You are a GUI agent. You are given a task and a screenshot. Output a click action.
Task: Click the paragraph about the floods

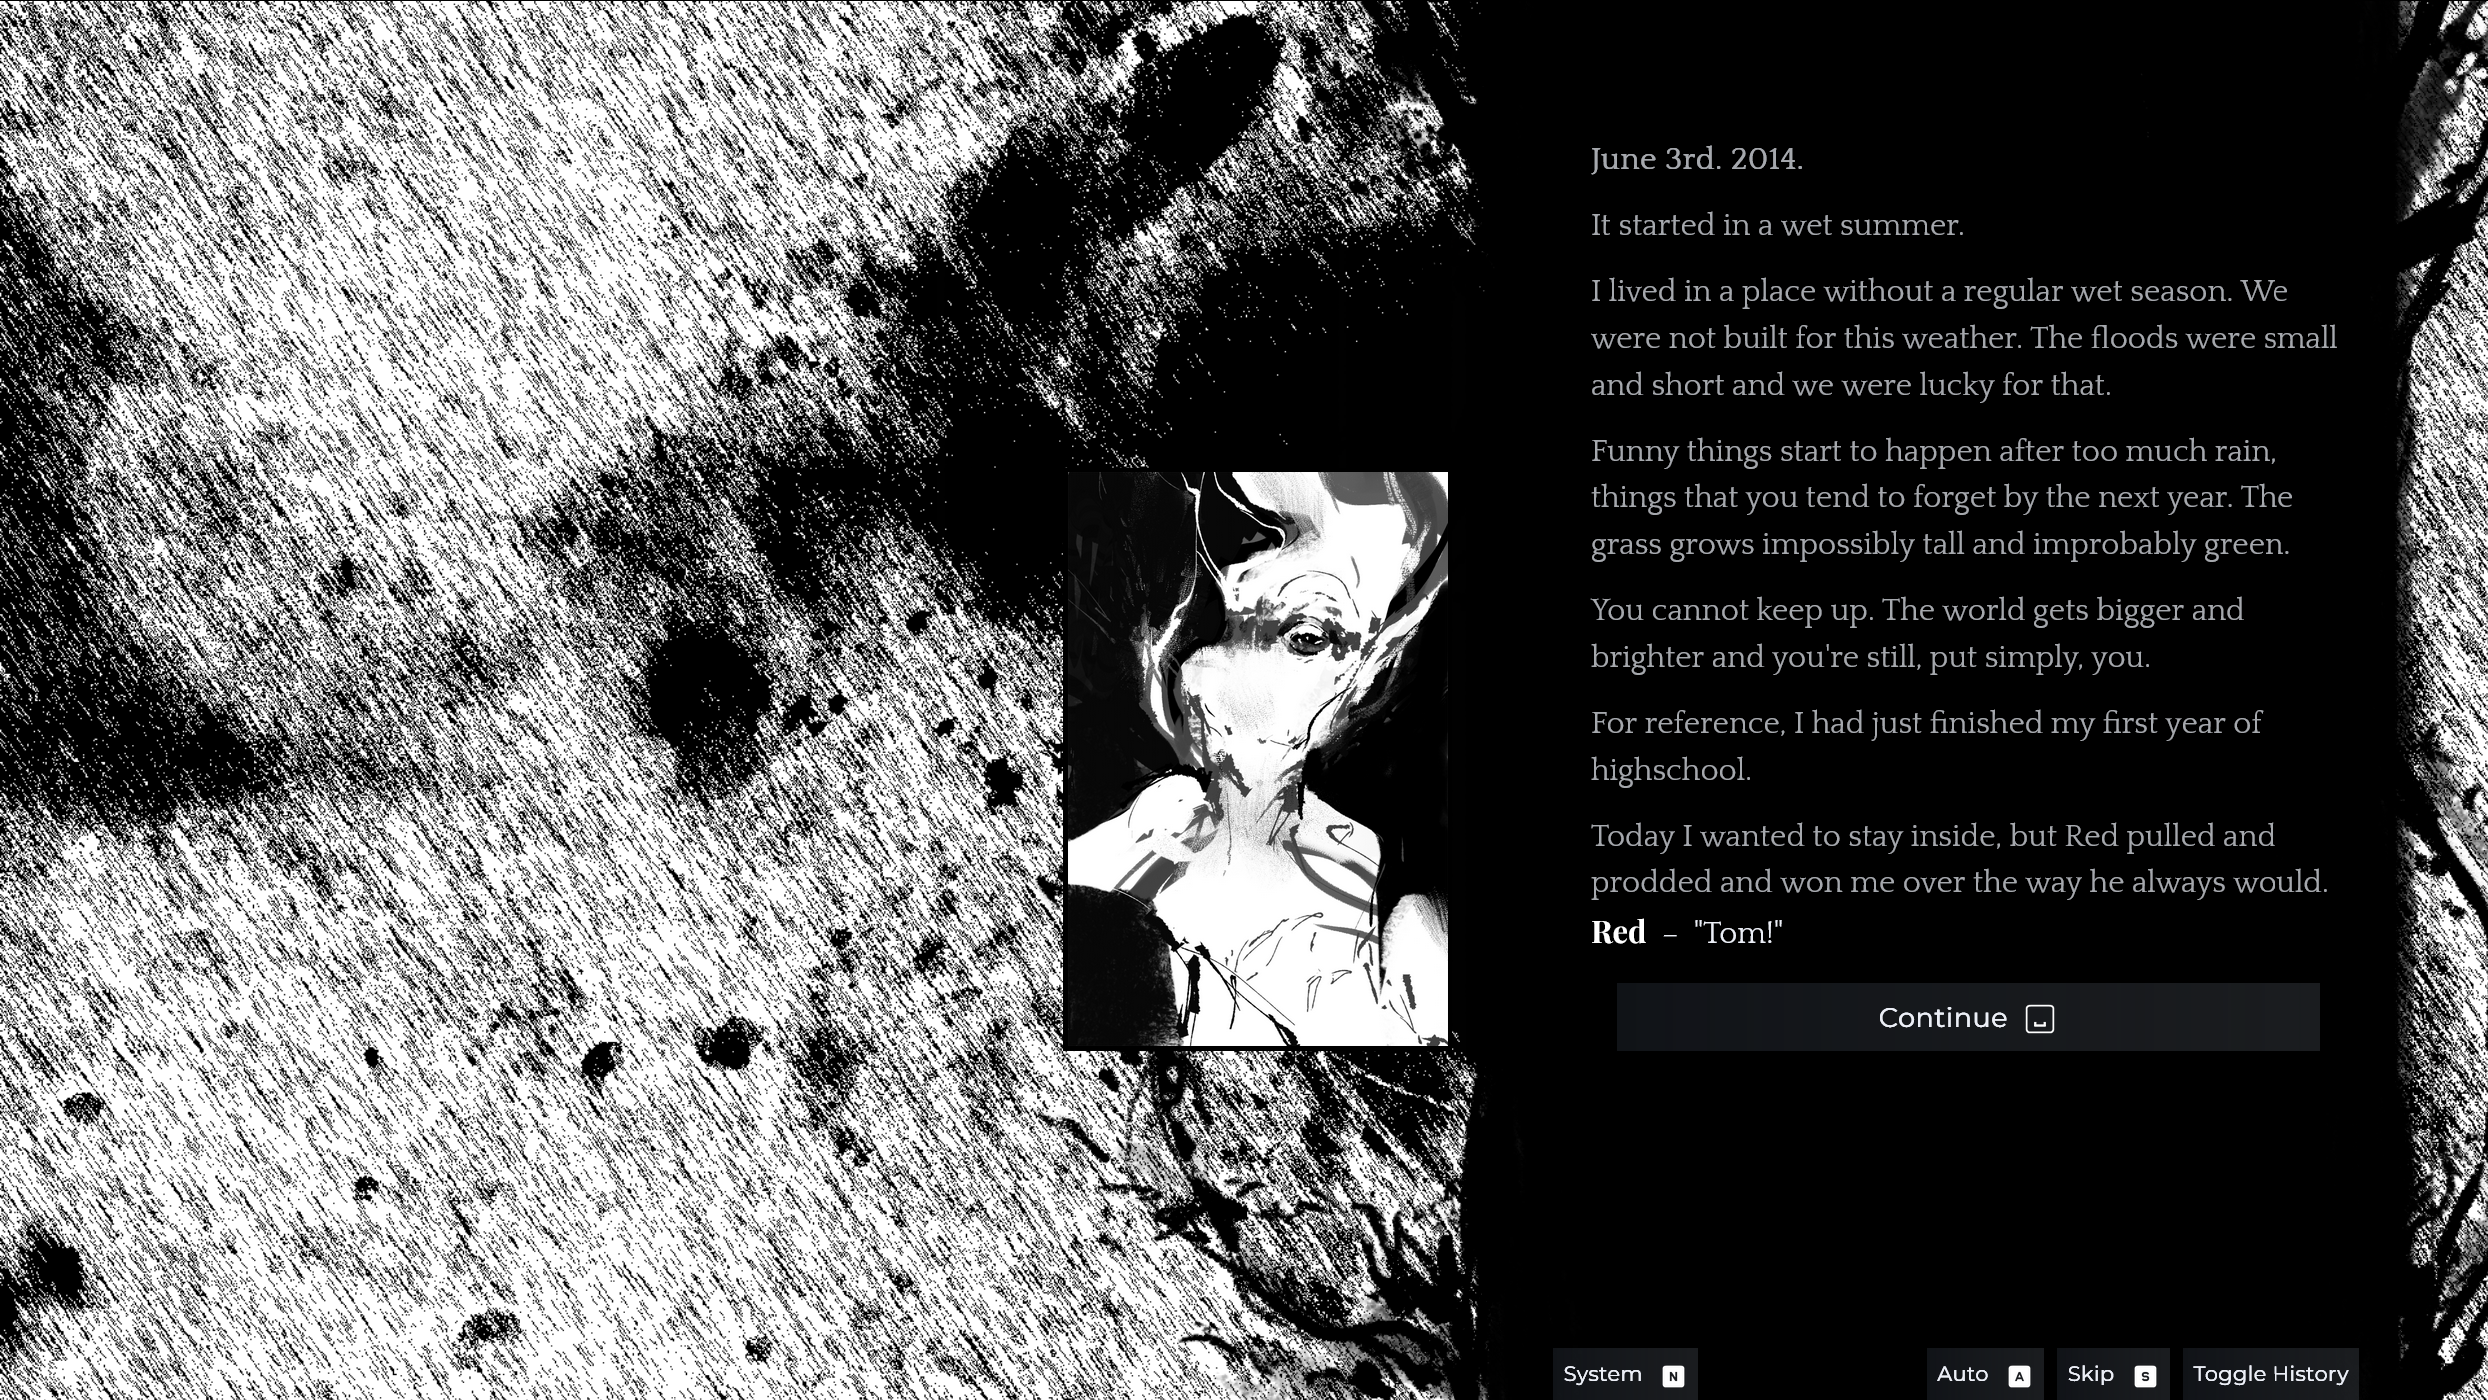[x=1962, y=338]
